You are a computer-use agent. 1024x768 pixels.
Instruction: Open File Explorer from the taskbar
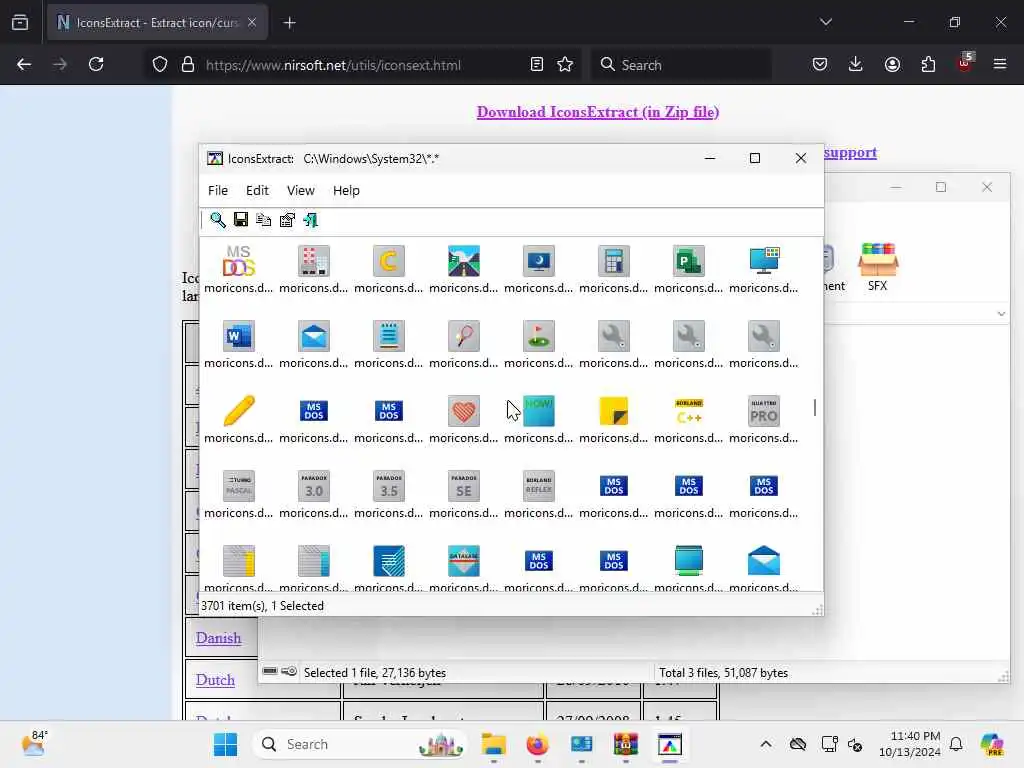click(x=494, y=744)
